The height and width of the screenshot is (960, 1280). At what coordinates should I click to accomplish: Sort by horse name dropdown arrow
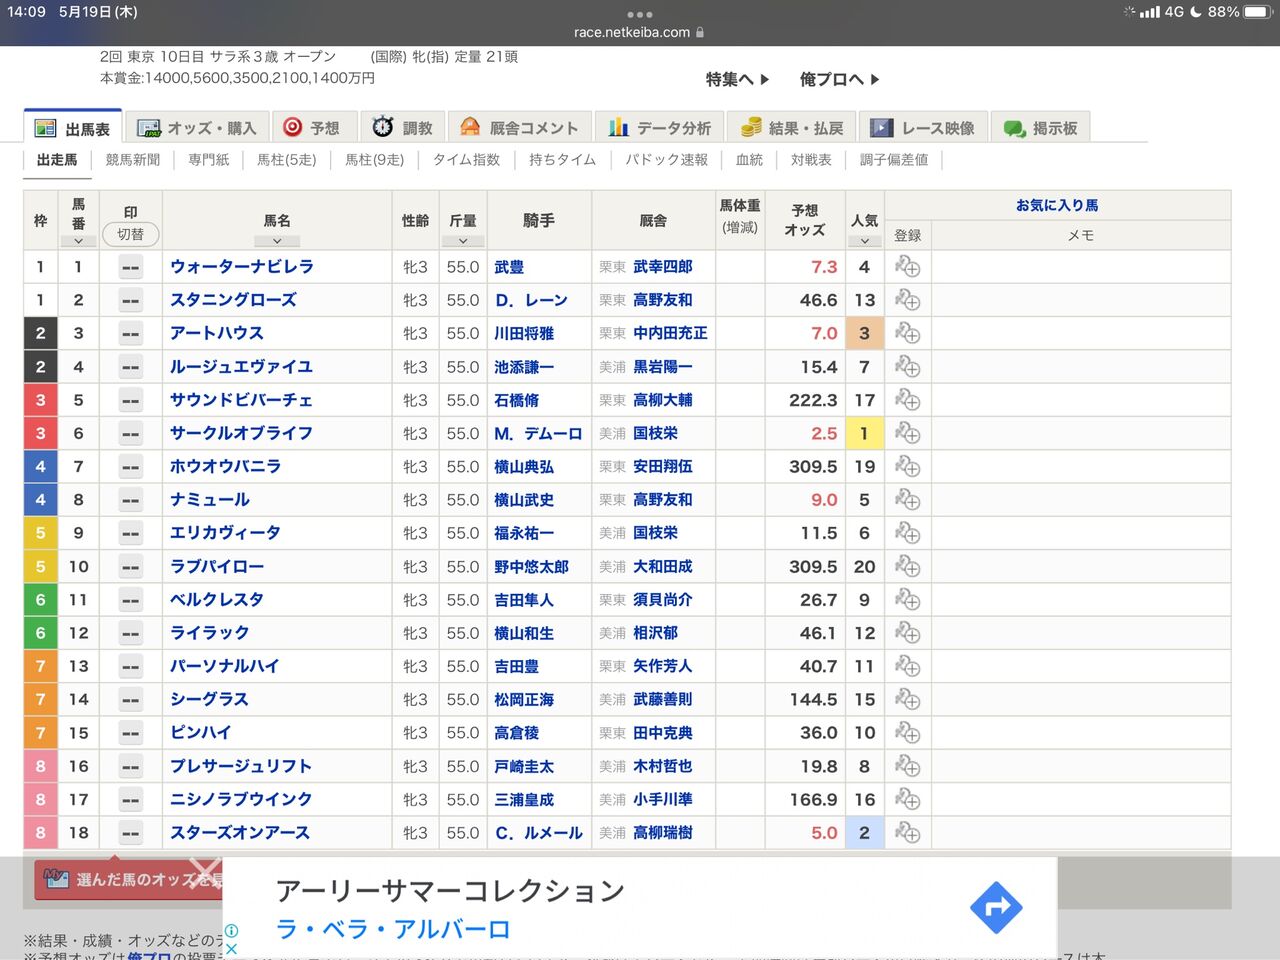click(277, 241)
